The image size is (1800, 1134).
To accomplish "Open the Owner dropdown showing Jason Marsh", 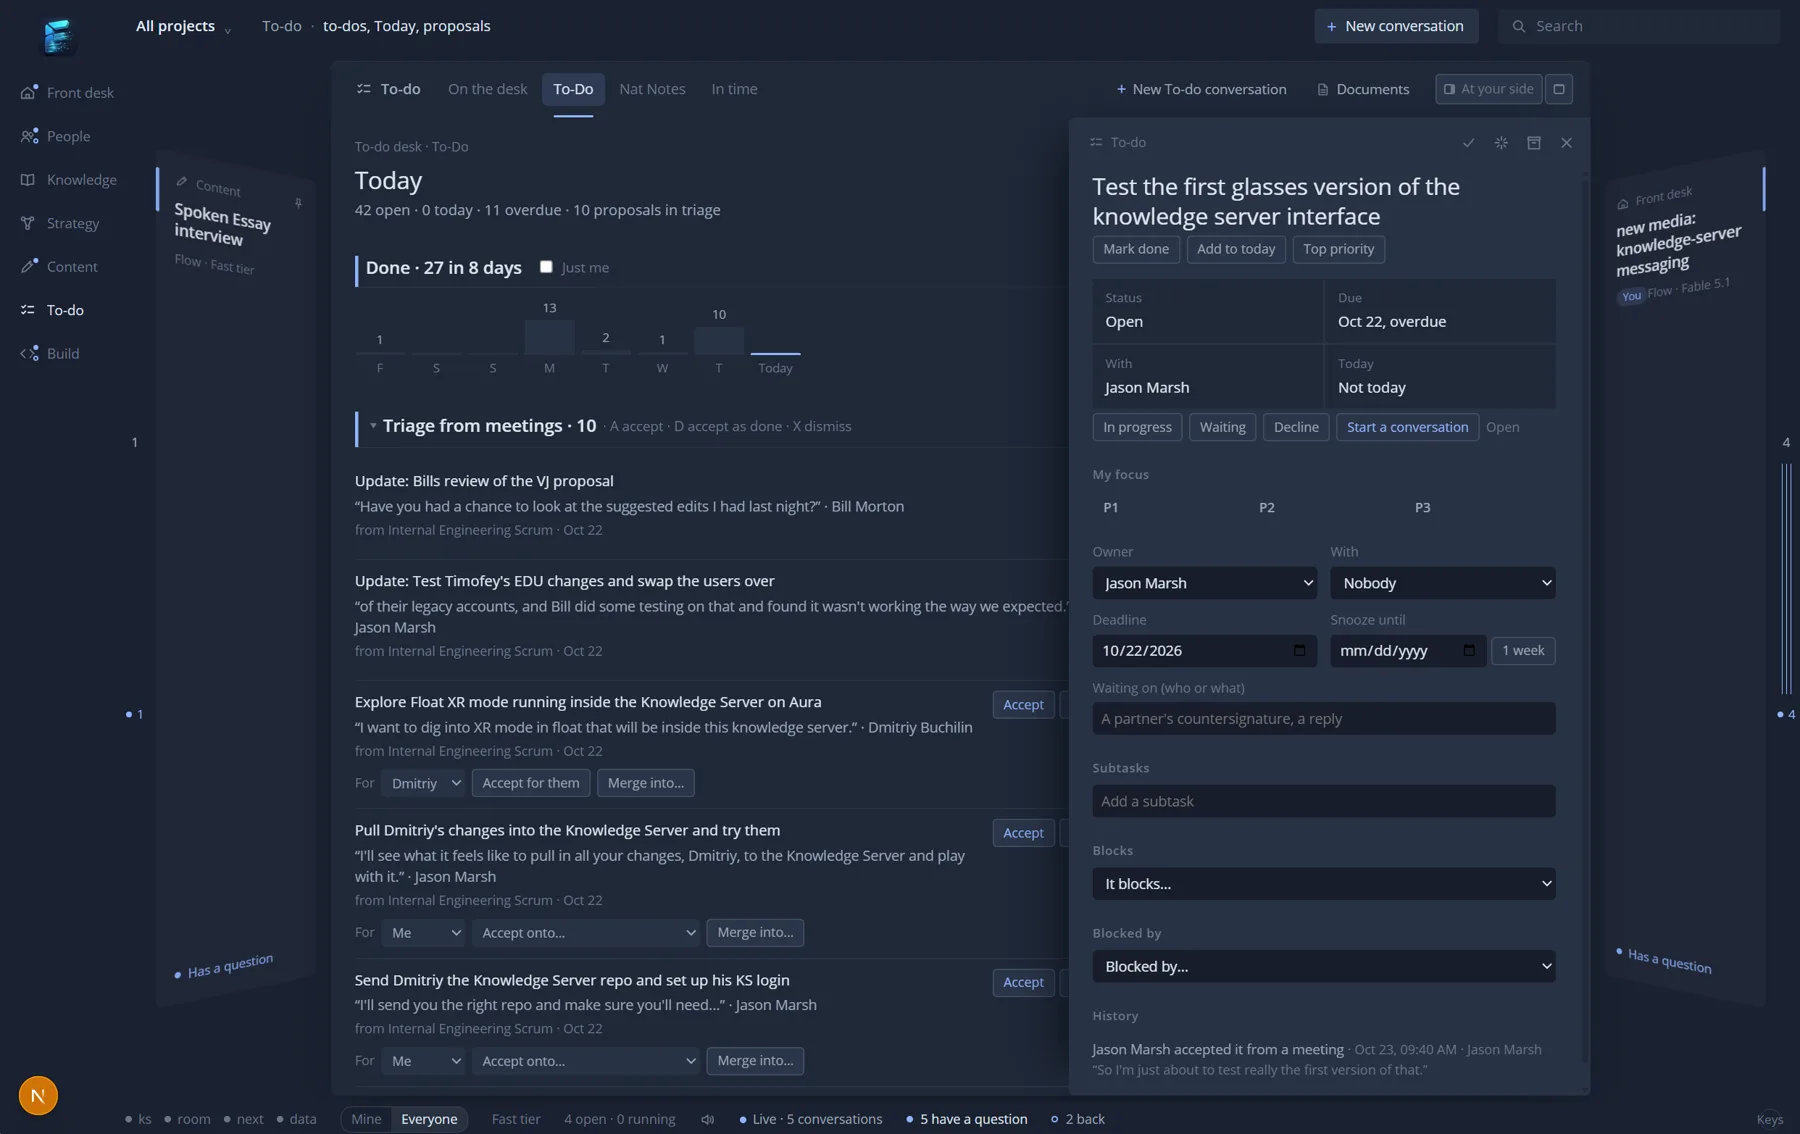I will click(x=1204, y=583).
